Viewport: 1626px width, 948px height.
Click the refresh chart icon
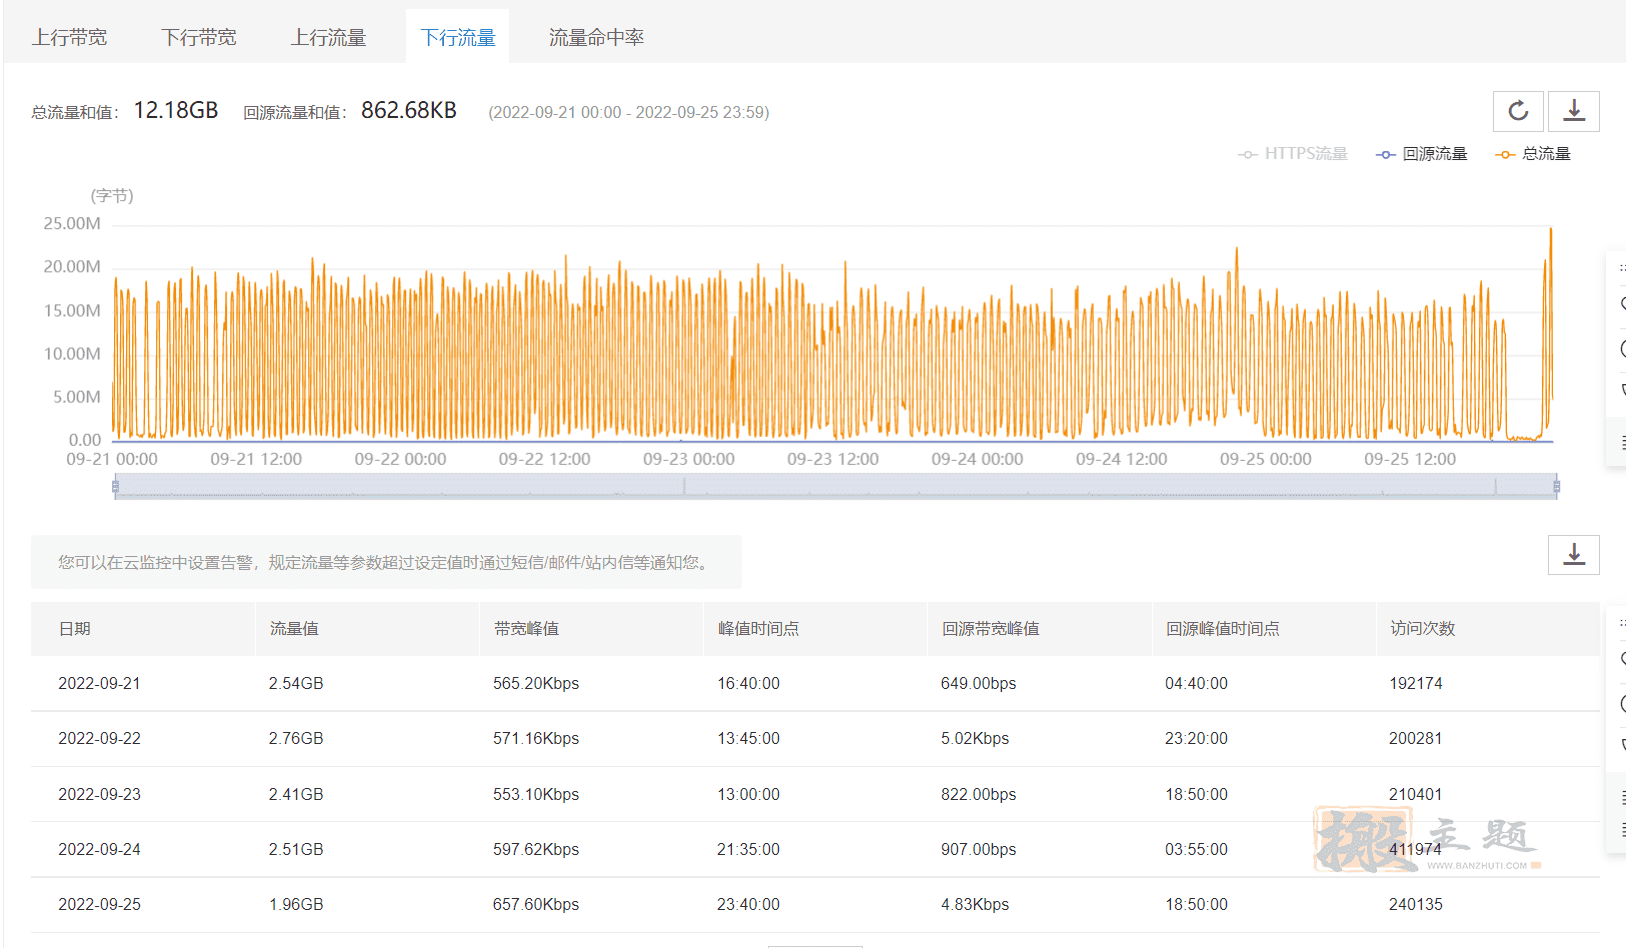pyautogui.click(x=1518, y=111)
